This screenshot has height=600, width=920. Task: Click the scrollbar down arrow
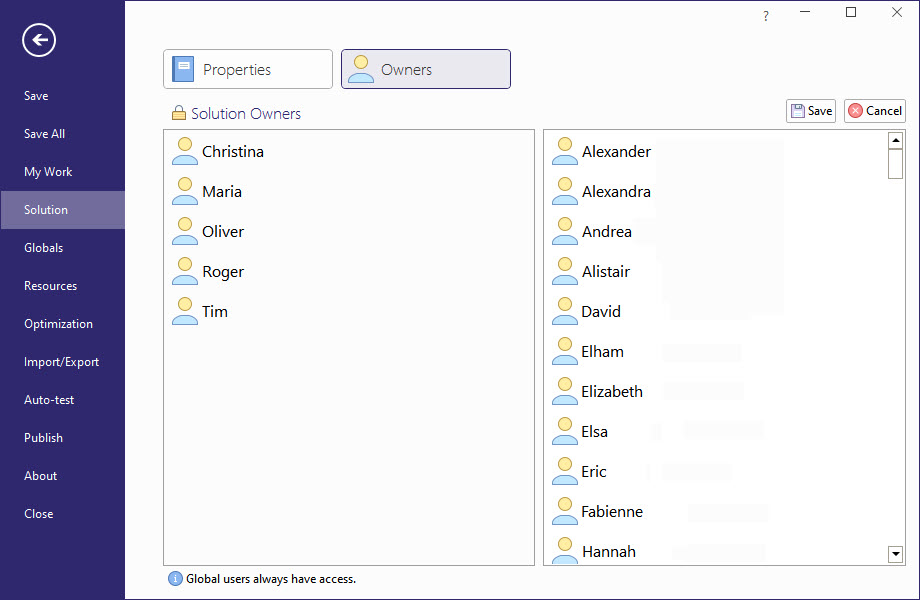pyautogui.click(x=895, y=553)
